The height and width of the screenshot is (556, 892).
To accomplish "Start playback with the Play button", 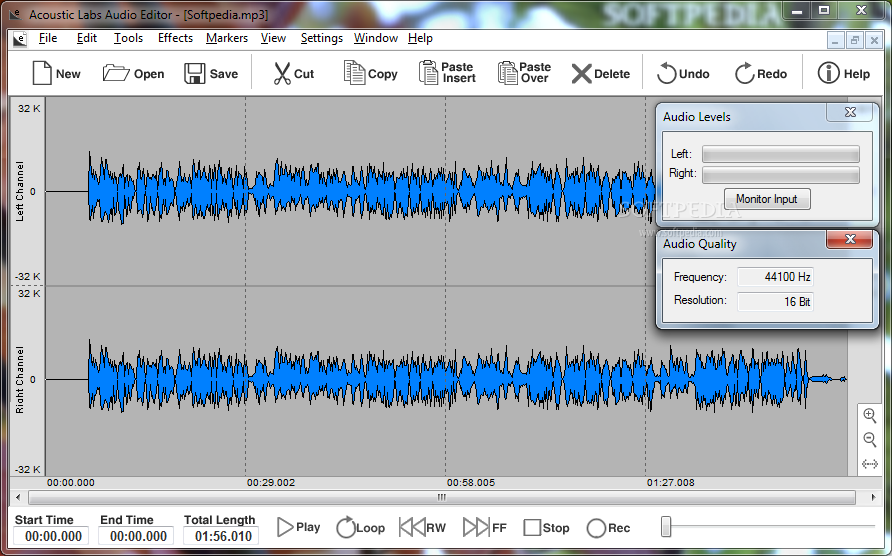I will [x=299, y=527].
